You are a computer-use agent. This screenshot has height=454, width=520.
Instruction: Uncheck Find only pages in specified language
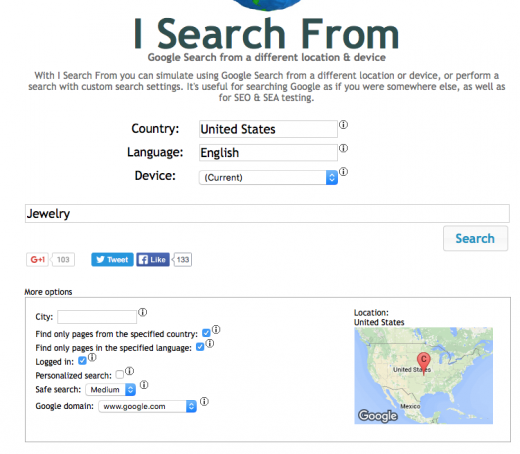(200, 347)
